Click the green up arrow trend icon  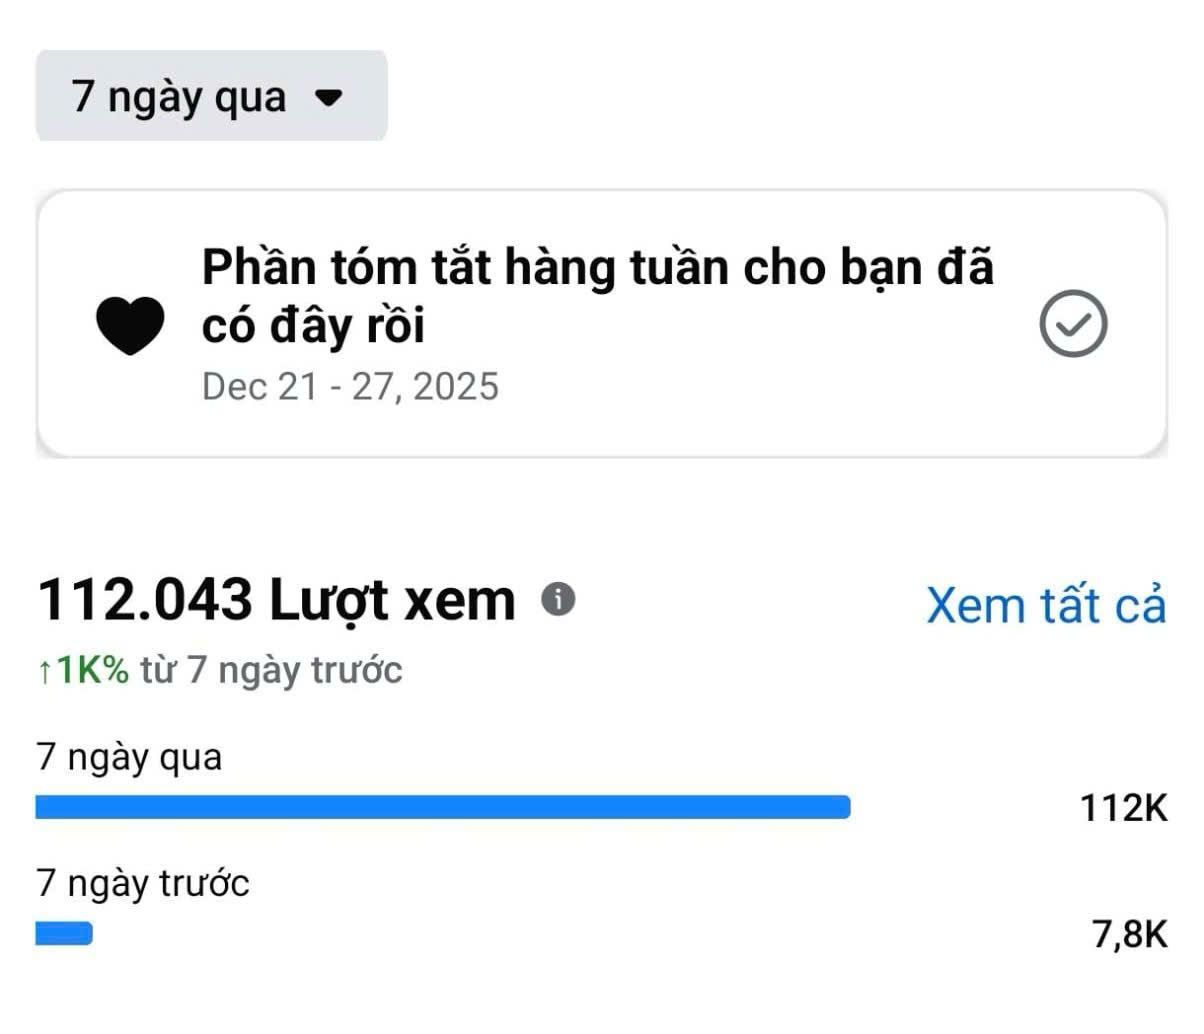pyautogui.click(x=44, y=672)
